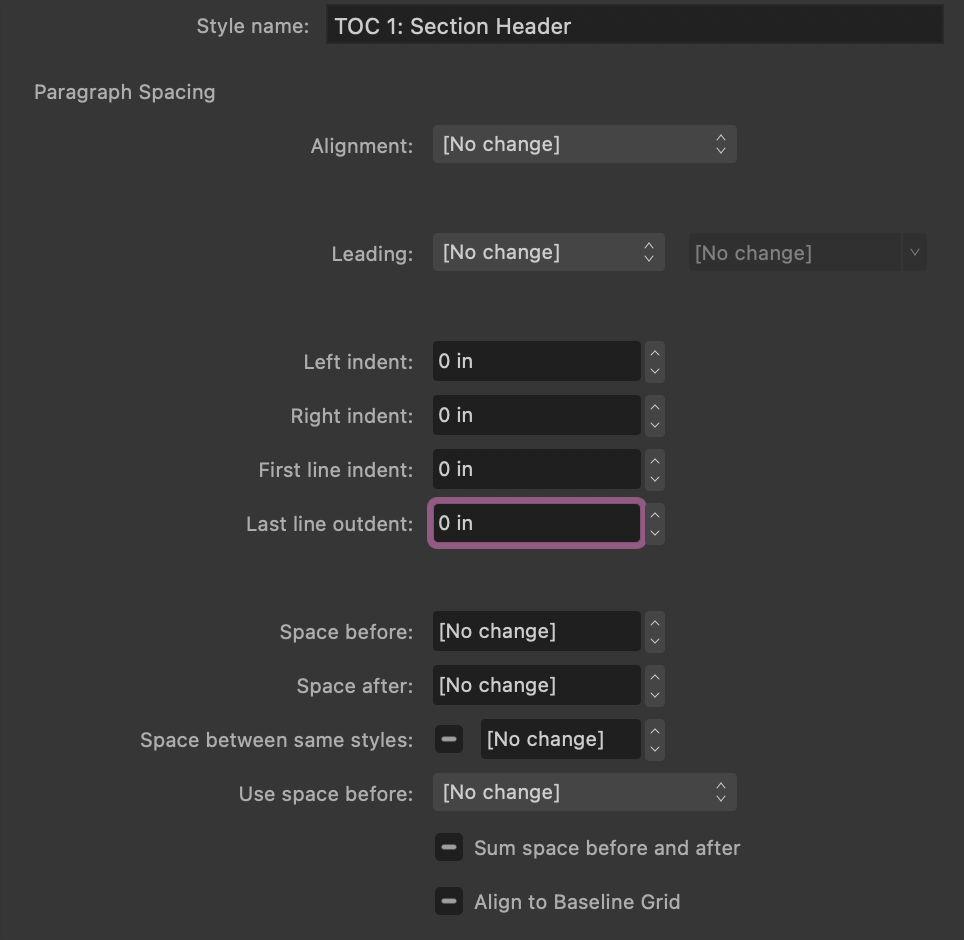Decrease Left indent with down stepper arrow
The height and width of the screenshot is (940, 964).
click(x=655, y=371)
